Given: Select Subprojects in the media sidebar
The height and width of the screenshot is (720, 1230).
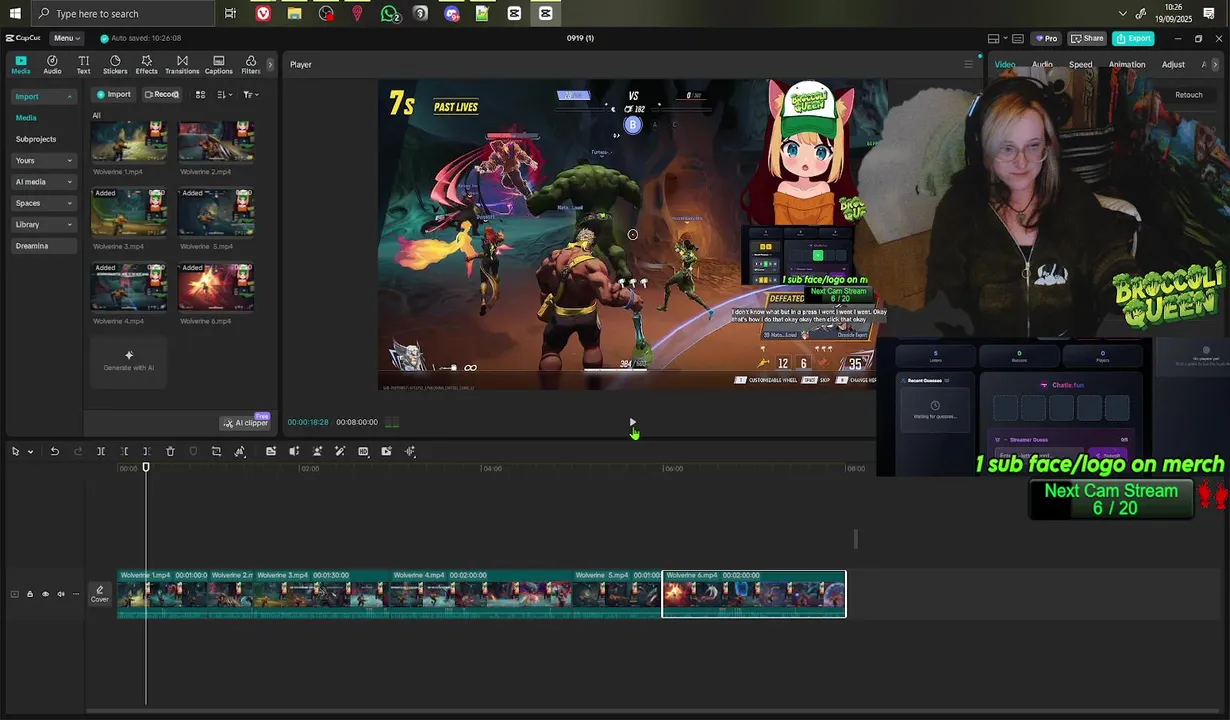Looking at the screenshot, I should (x=36, y=139).
